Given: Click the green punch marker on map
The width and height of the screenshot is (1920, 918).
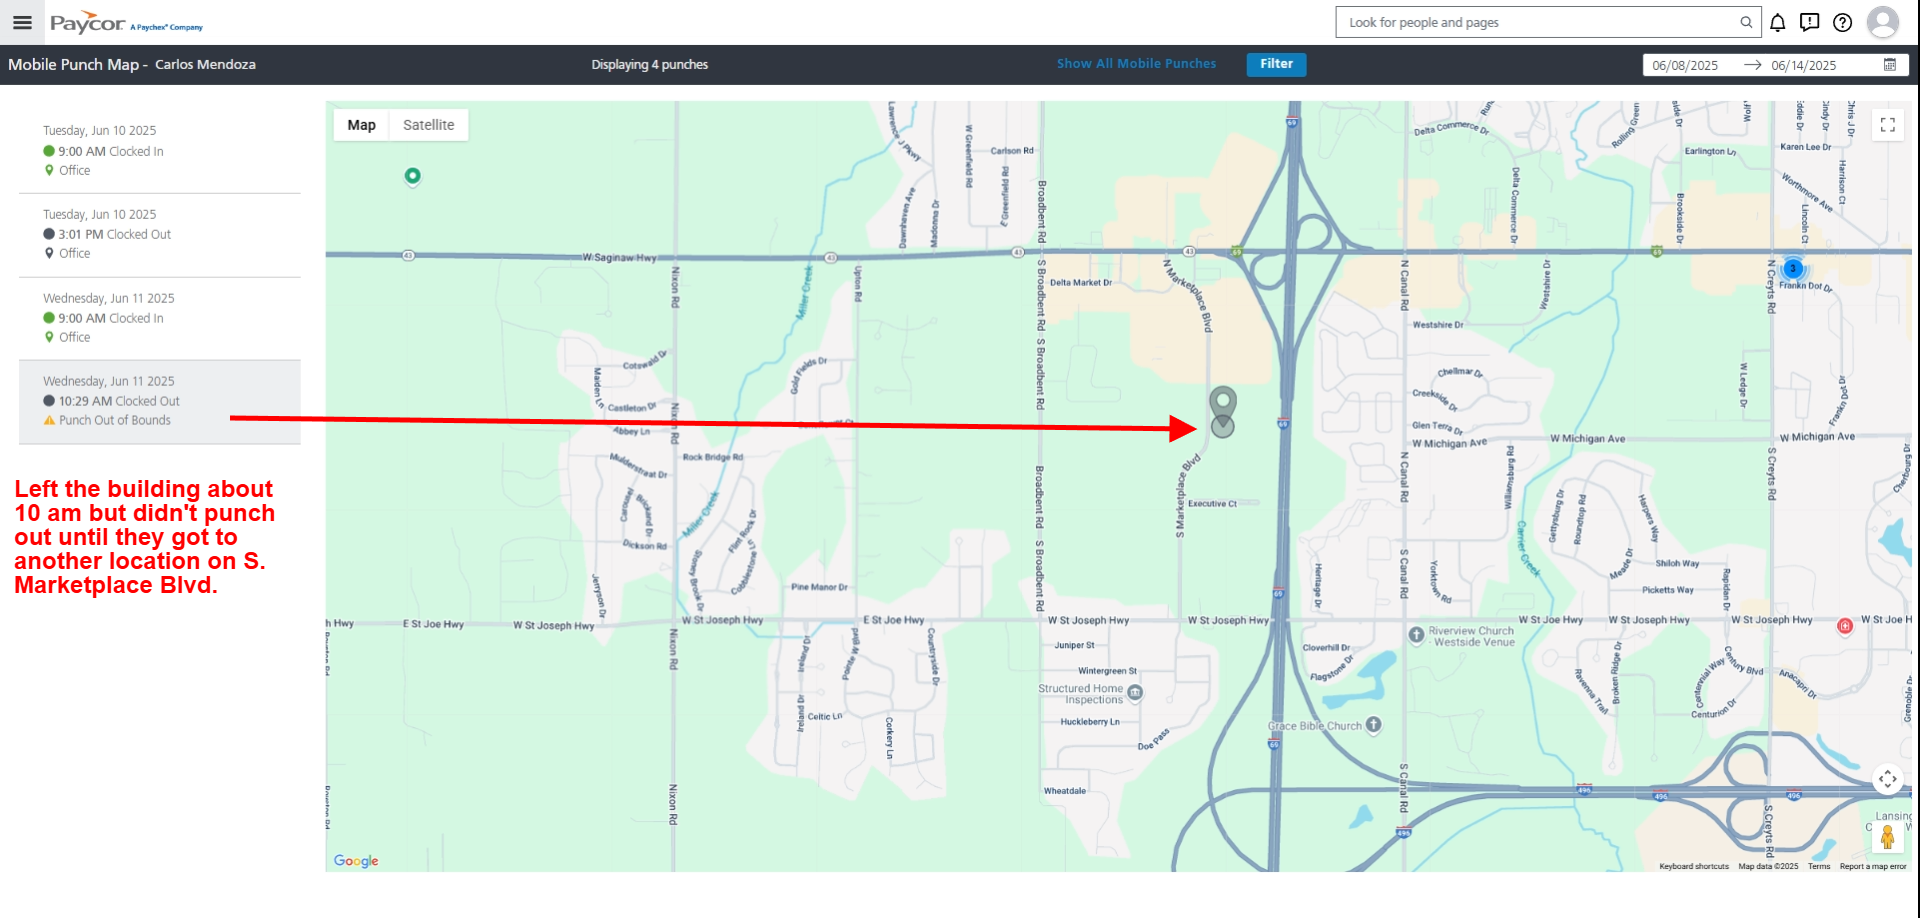Looking at the screenshot, I should click(412, 176).
